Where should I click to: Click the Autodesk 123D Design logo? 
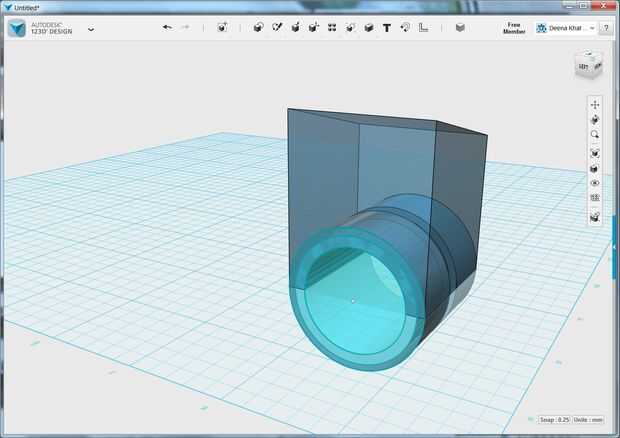17,28
